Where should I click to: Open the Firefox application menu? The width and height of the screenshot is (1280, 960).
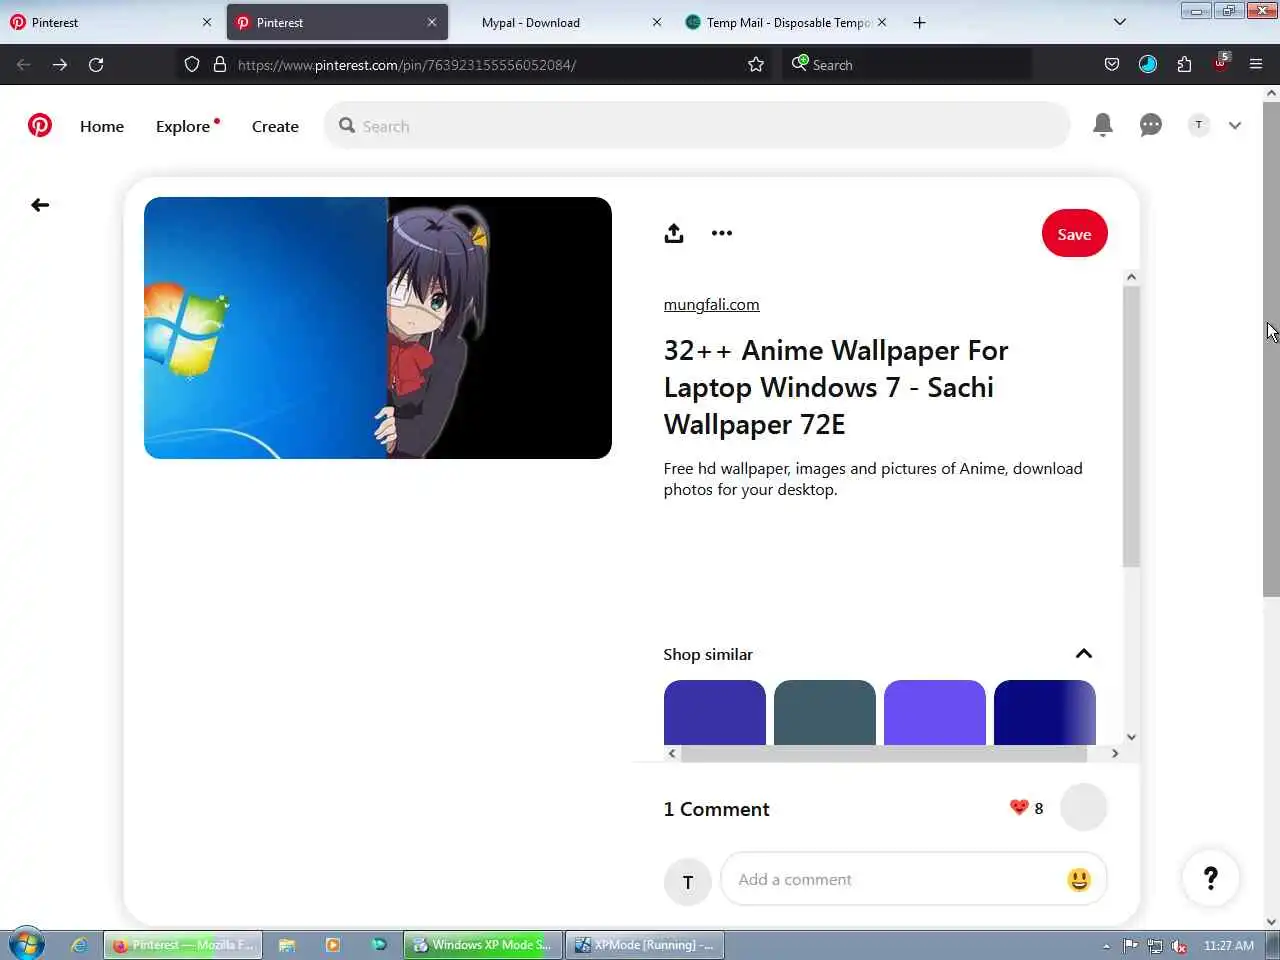(x=1256, y=65)
